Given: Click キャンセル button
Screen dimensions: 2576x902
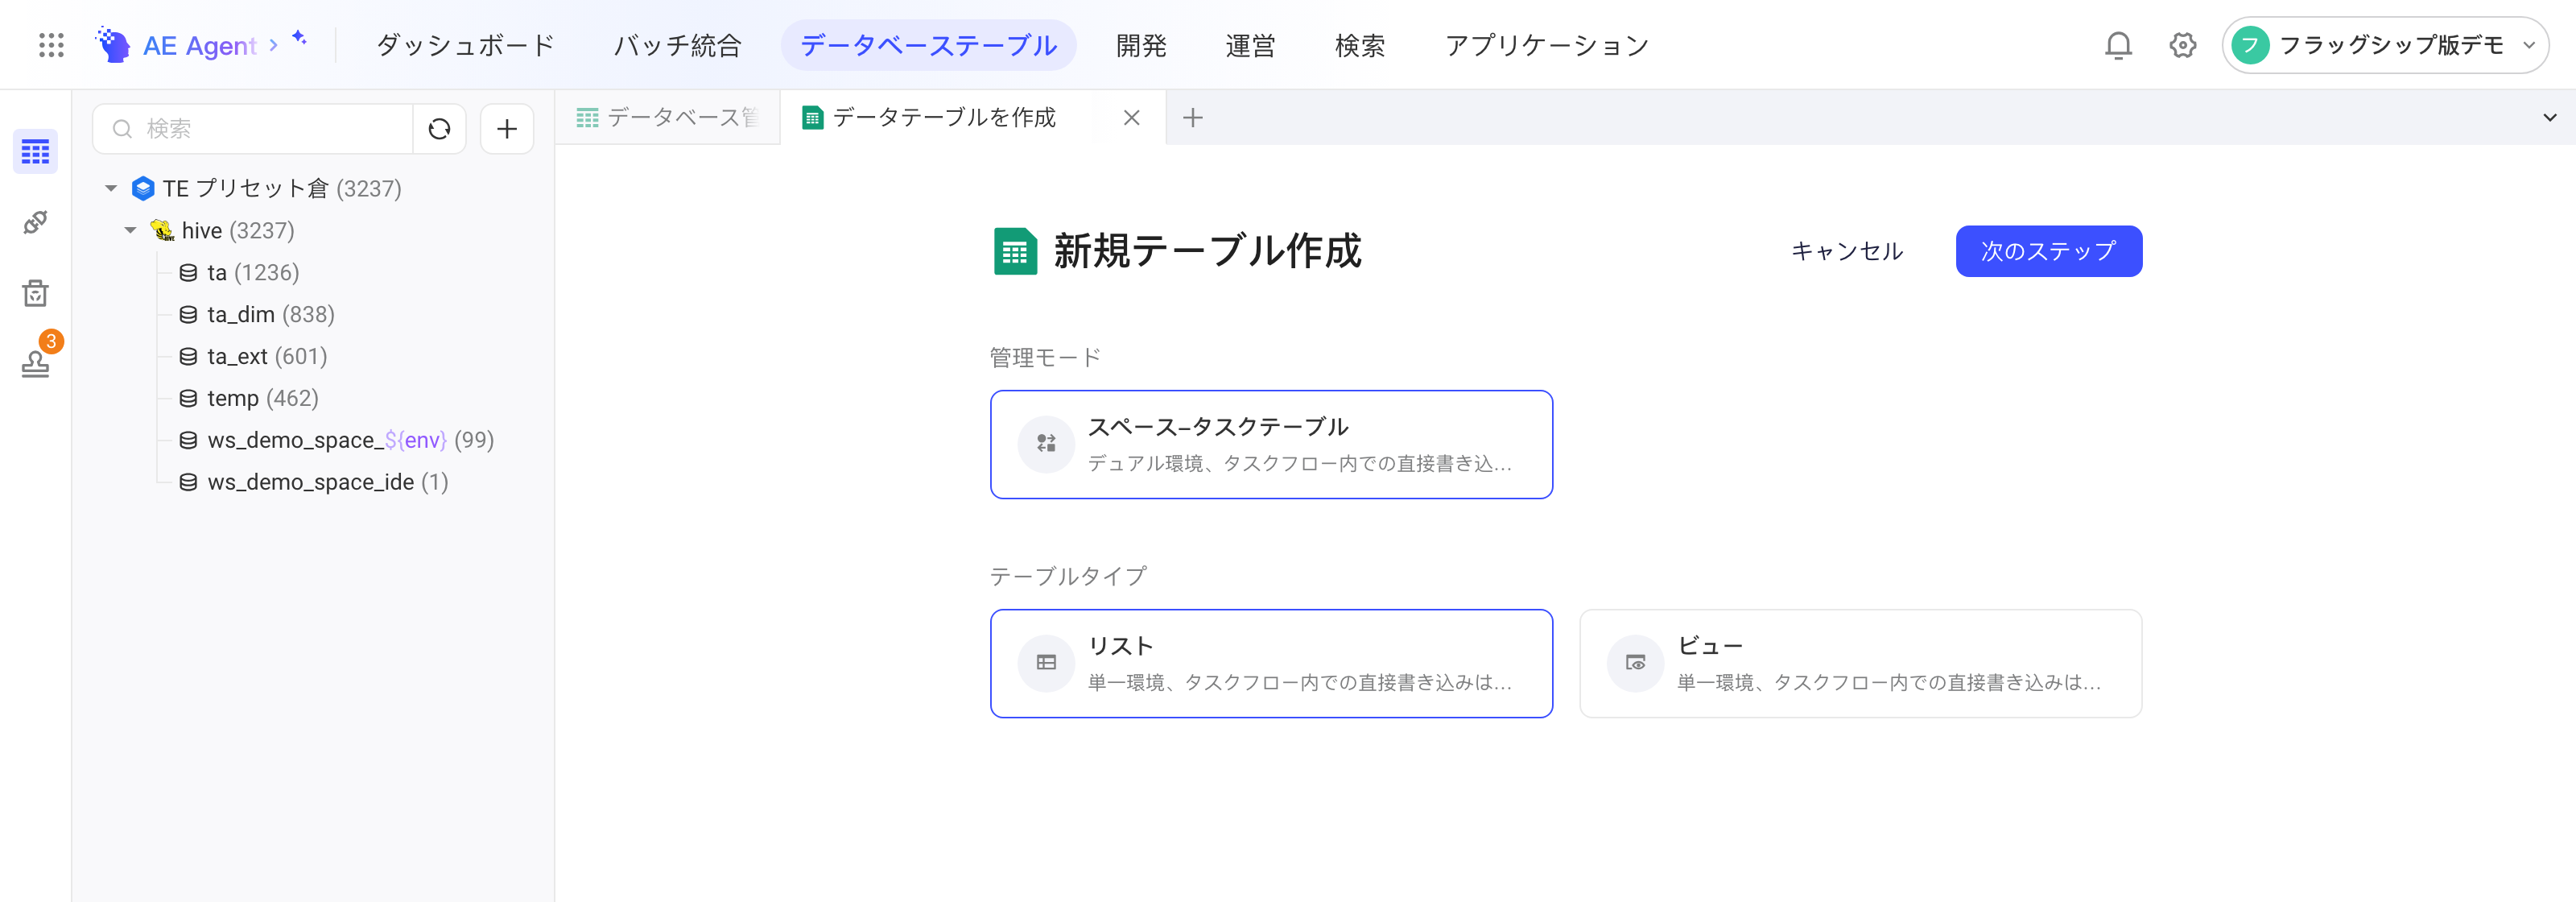Looking at the screenshot, I should (x=1846, y=251).
